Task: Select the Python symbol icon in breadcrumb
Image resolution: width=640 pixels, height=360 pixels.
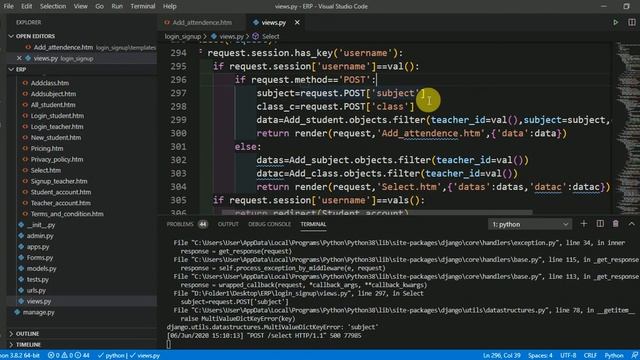Action: (x=213, y=36)
